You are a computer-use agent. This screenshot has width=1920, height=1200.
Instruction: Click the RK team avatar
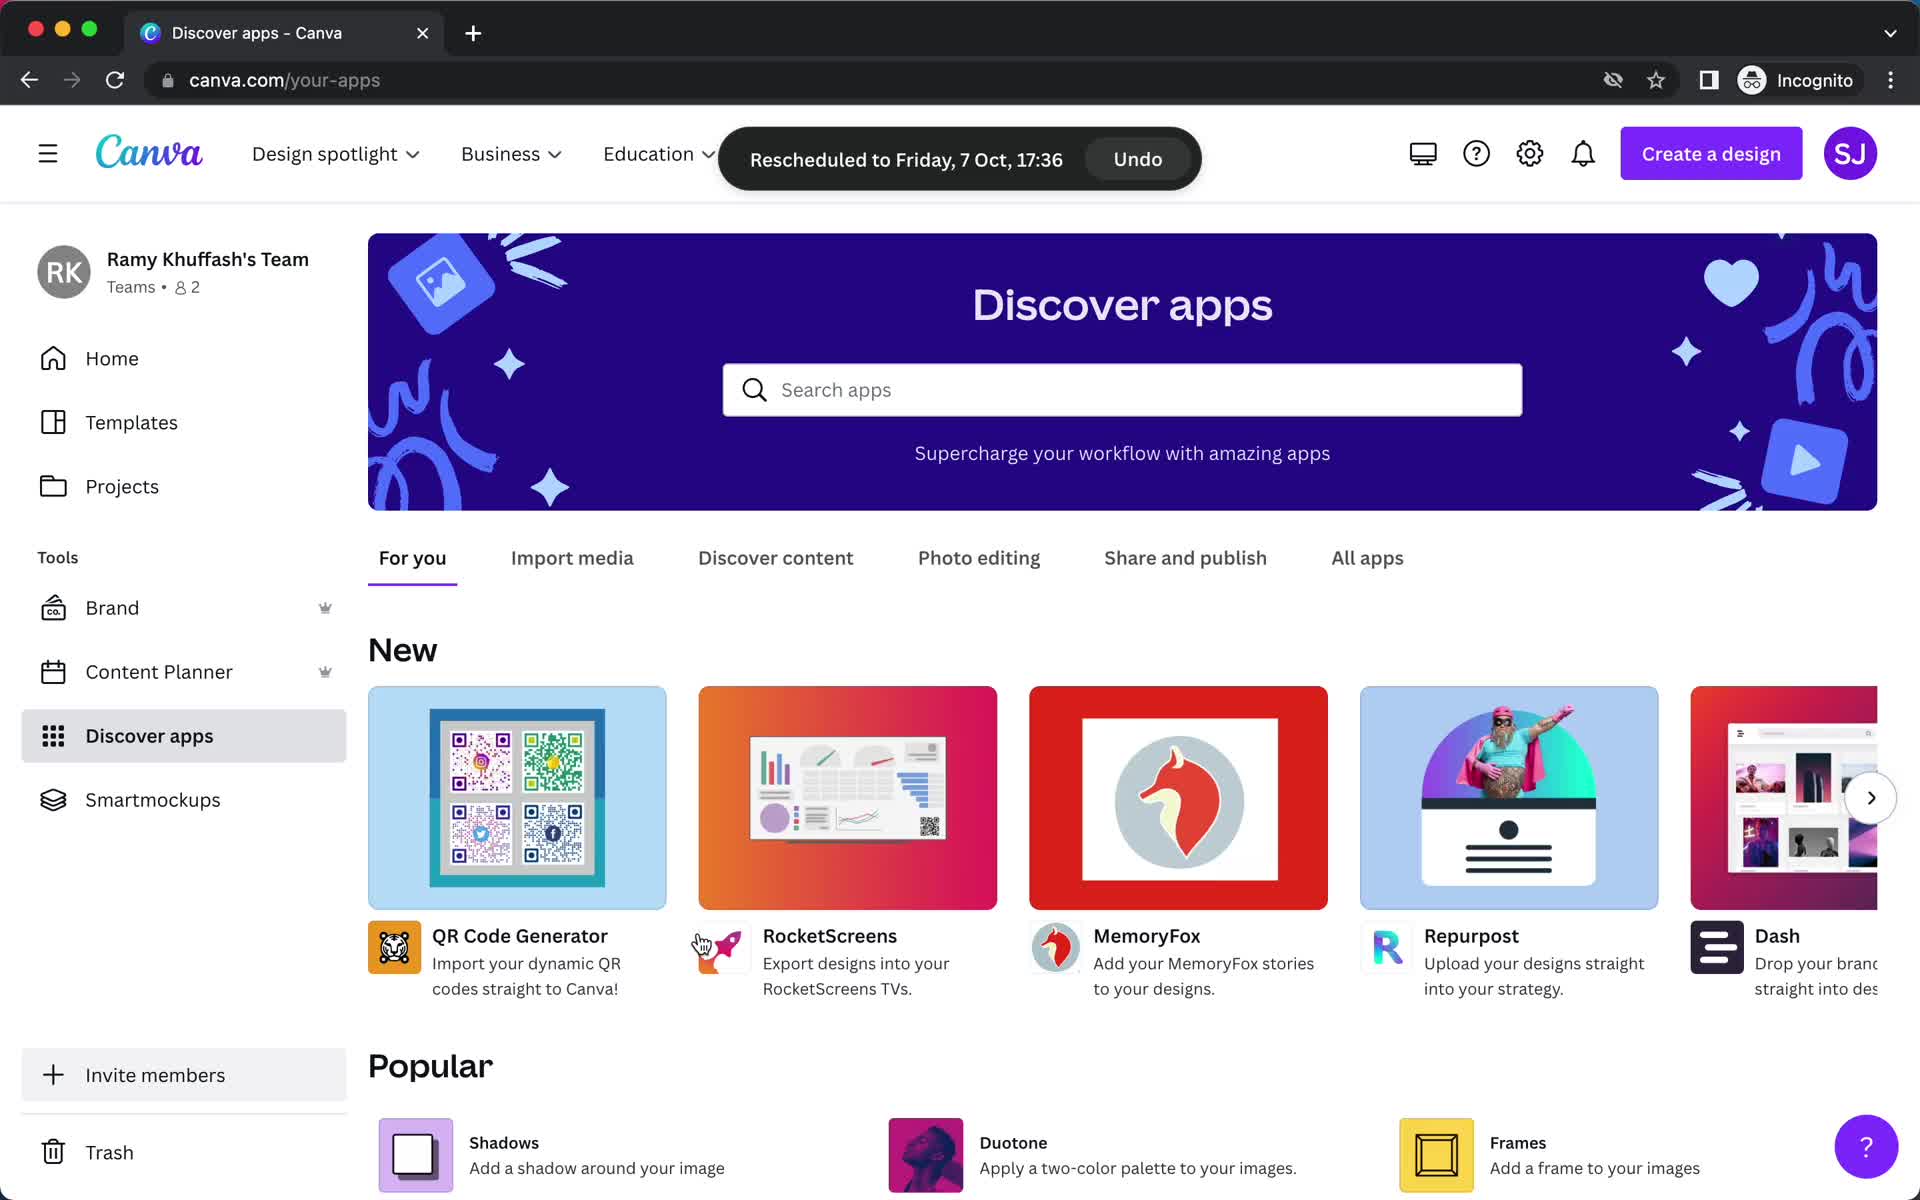[x=64, y=272]
